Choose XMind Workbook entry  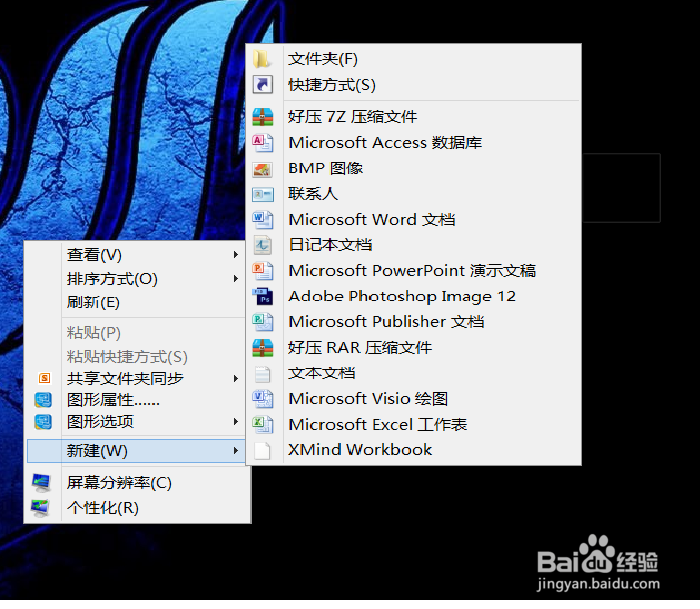pyautogui.click(x=414, y=450)
